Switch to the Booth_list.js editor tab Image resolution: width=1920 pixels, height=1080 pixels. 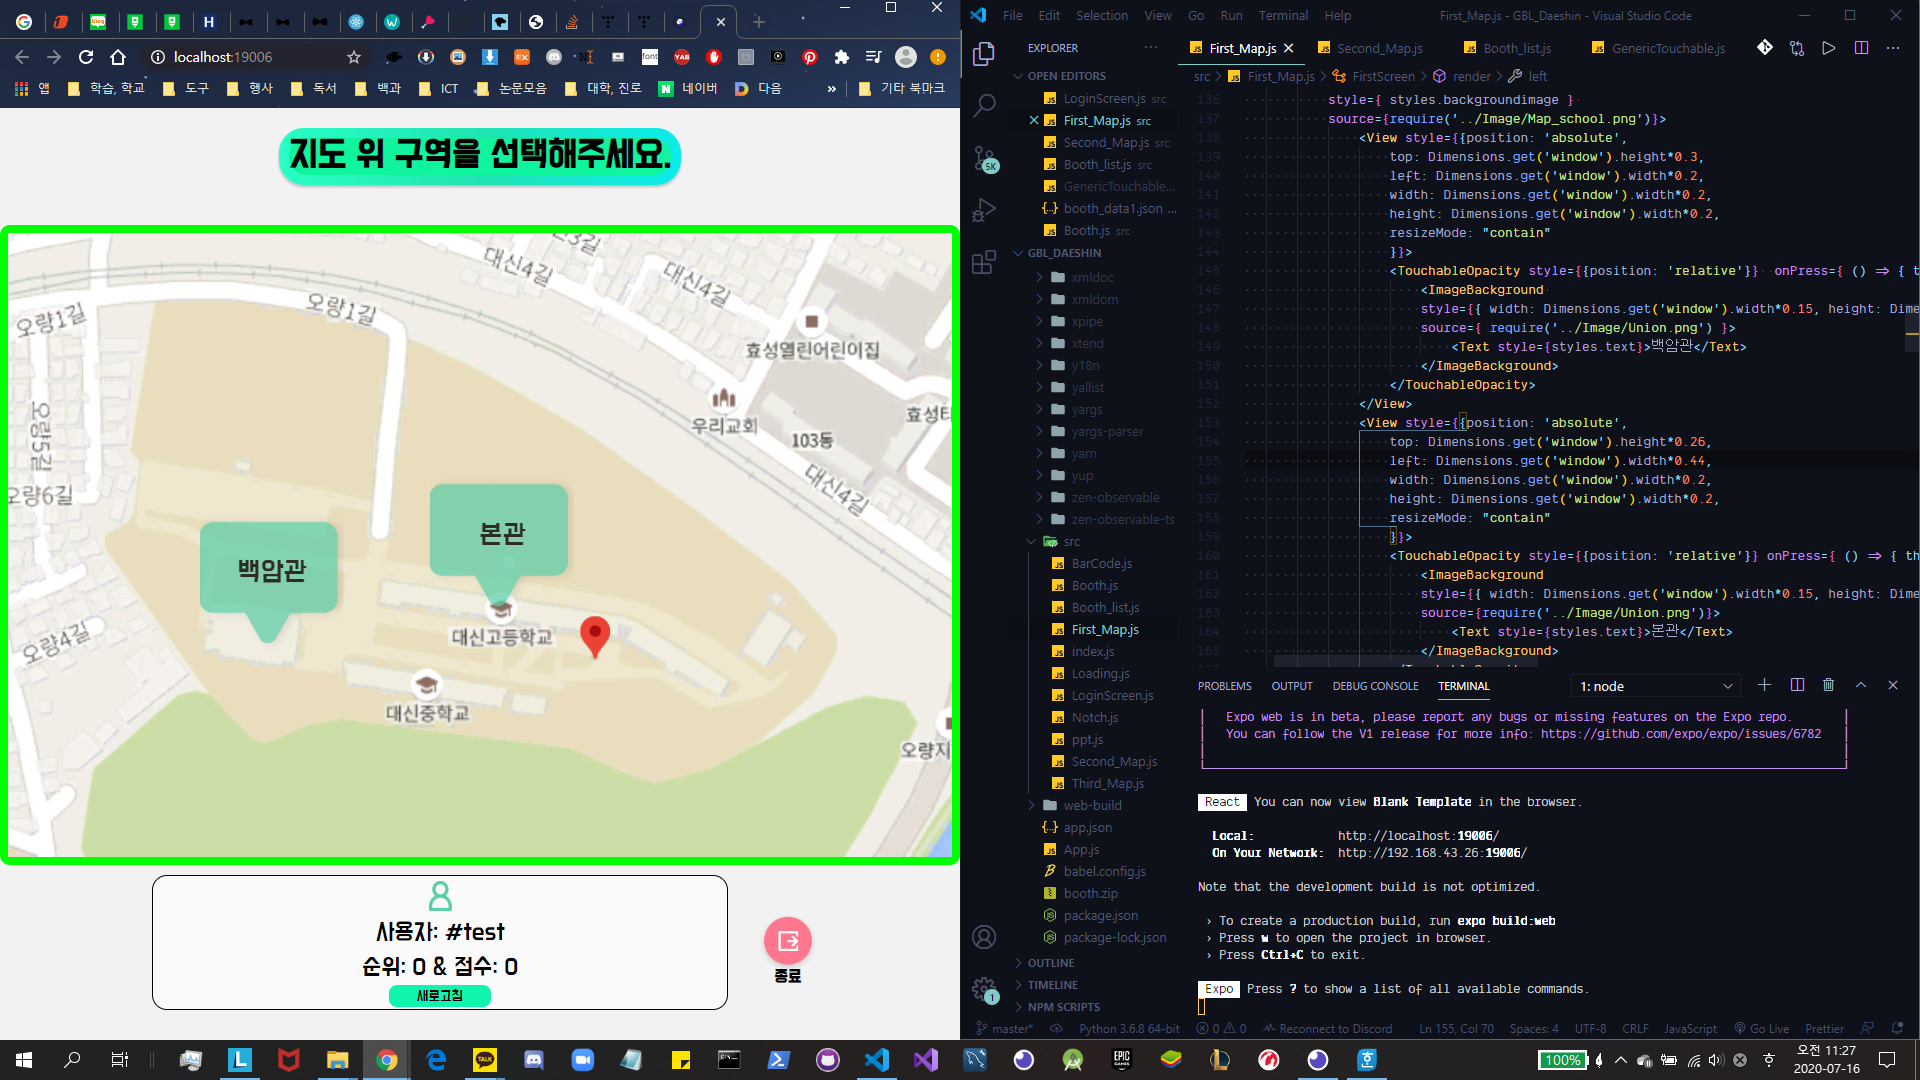point(1516,48)
